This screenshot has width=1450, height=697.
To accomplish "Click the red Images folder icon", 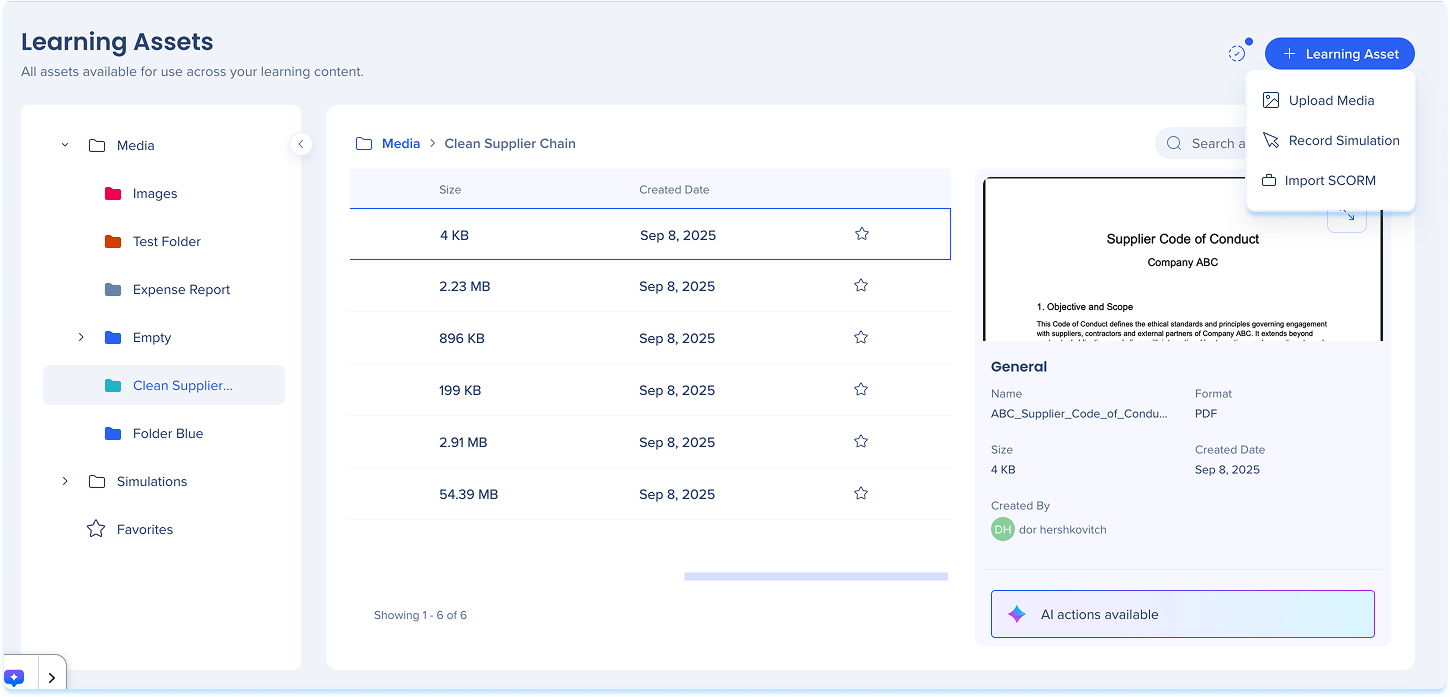I will [113, 194].
